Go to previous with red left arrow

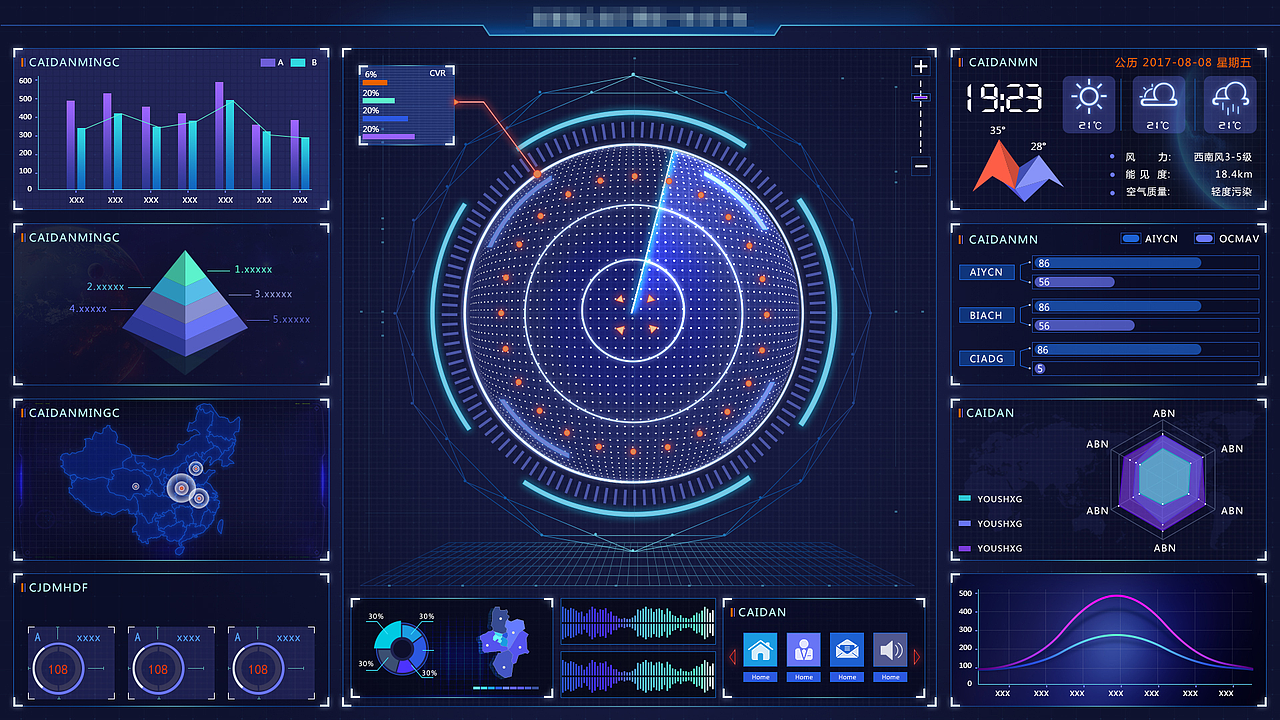[x=732, y=656]
